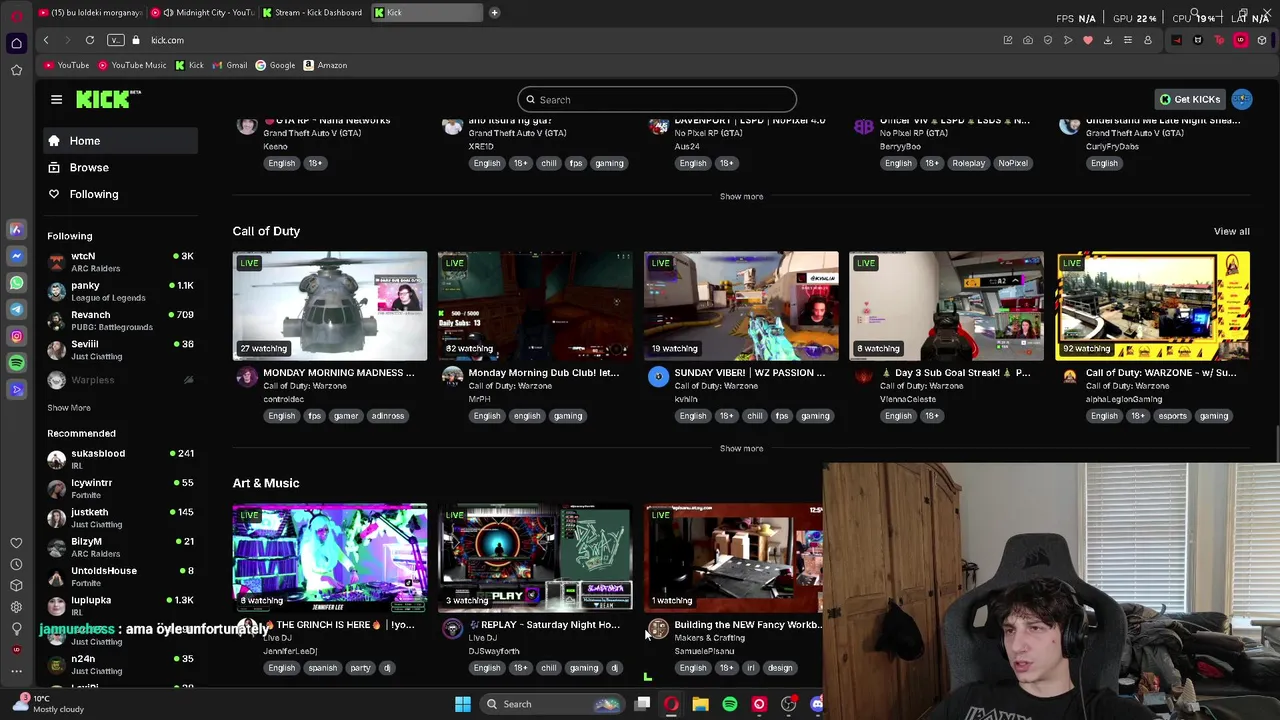The height and width of the screenshot is (720, 1280).
Task: Open Gmail bookmark
Action: point(229,65)
